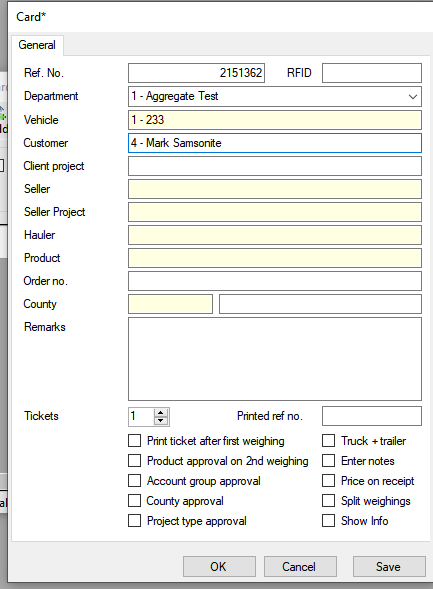
Task: Enable the Enter notes option
Action: pyautogui.click(x=328, y=461)
